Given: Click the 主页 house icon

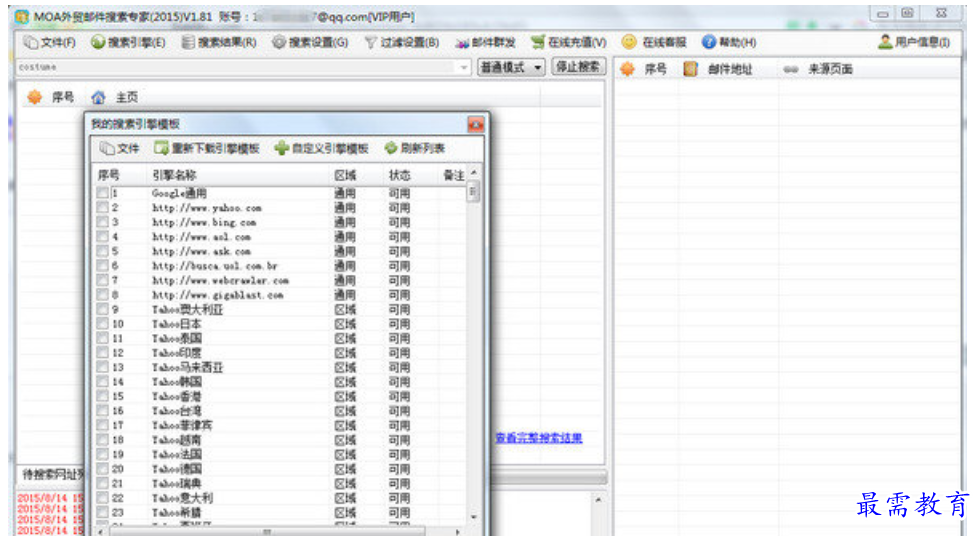Looking at the screenshot, I should click(99, 97).
